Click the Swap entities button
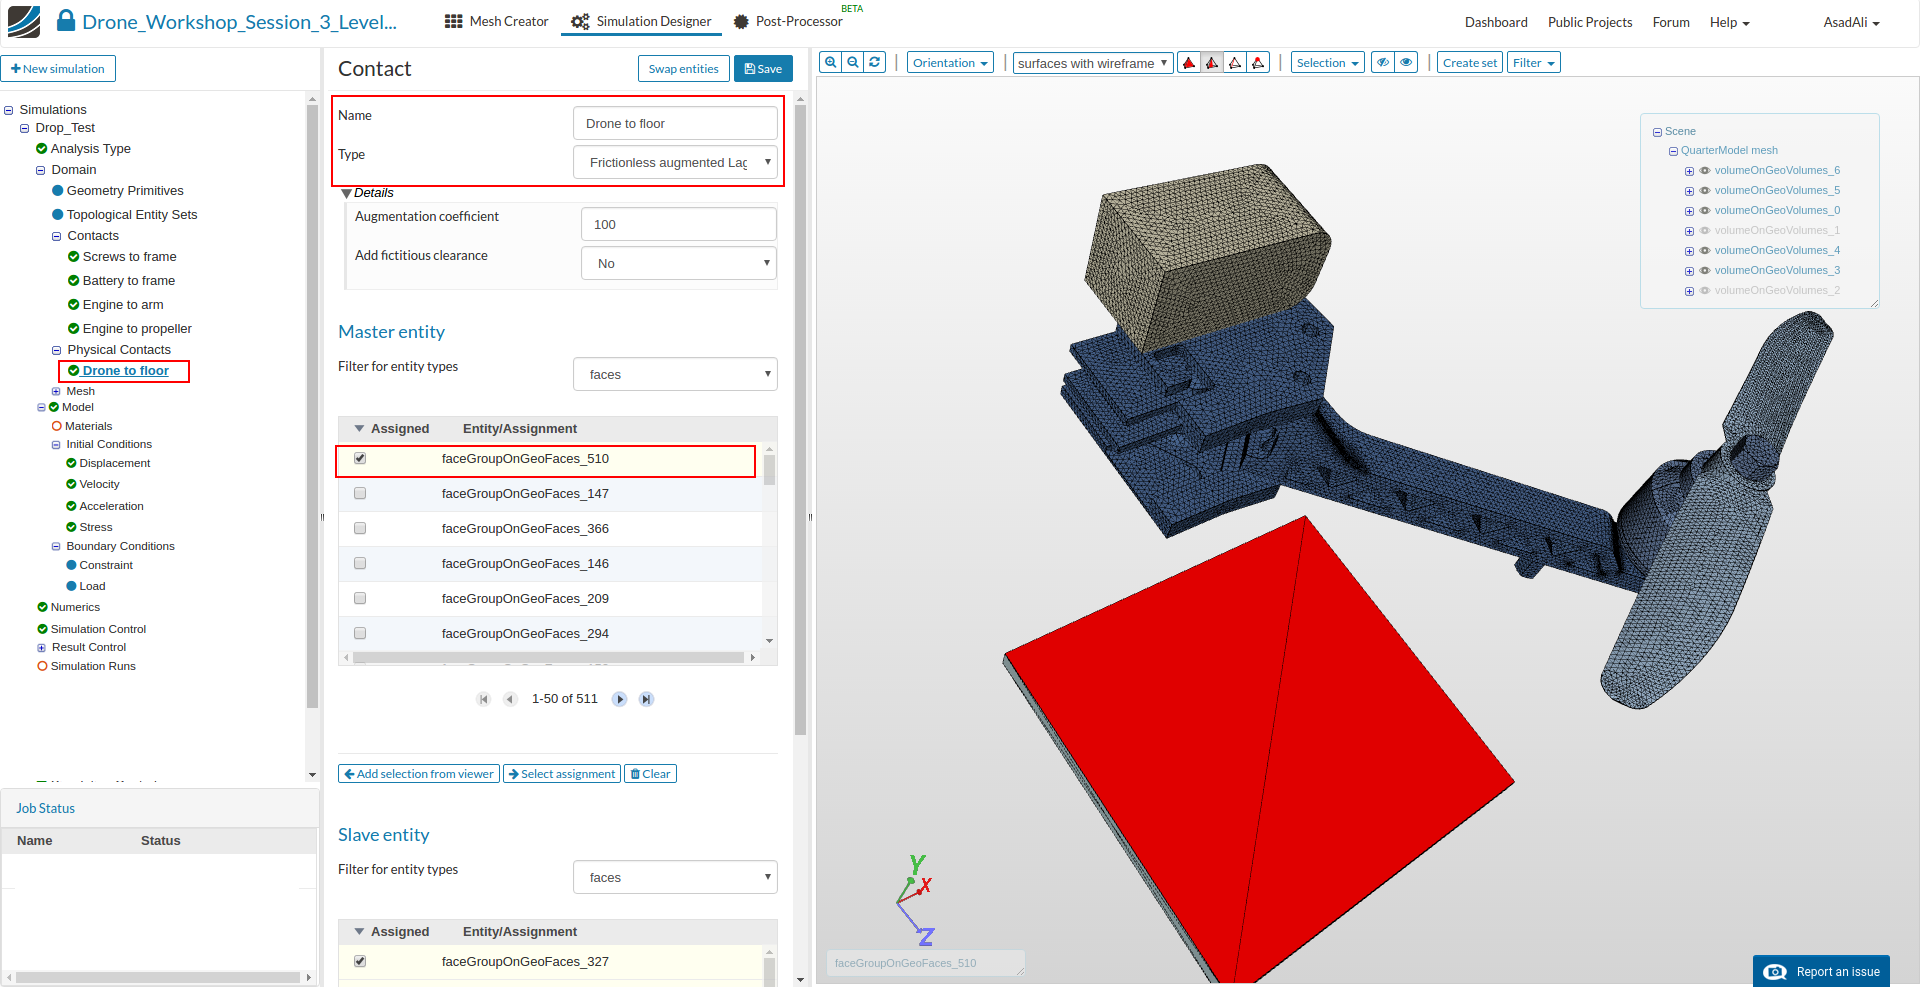This screenshot has width=1920, height=987. coord(683,69)
